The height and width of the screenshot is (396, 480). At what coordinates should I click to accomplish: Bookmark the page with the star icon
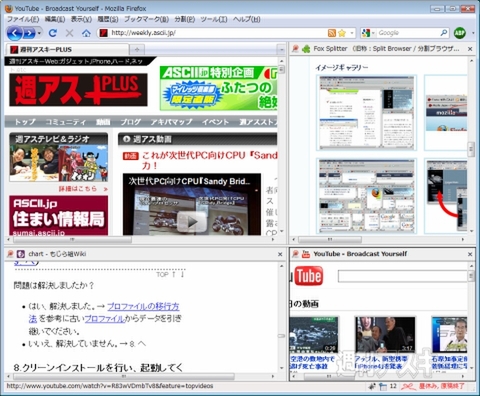coord(342,33)
